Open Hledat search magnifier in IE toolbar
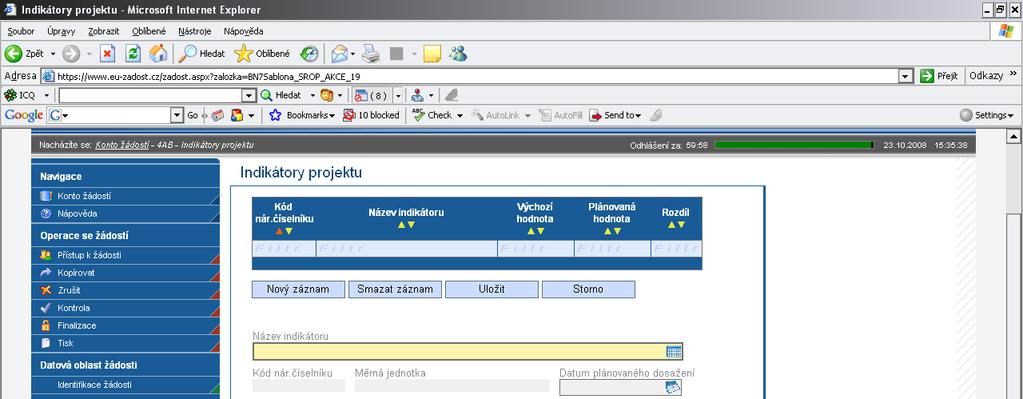Screen dimensions: 1023x399 (x=189, y=53)
